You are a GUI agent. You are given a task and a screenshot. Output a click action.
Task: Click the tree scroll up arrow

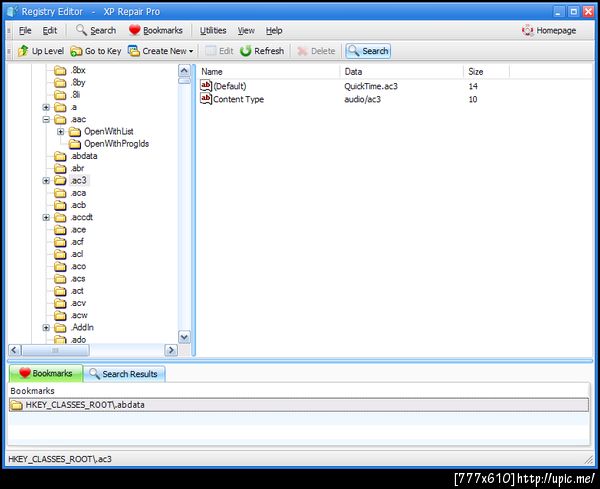coord(184,70)
